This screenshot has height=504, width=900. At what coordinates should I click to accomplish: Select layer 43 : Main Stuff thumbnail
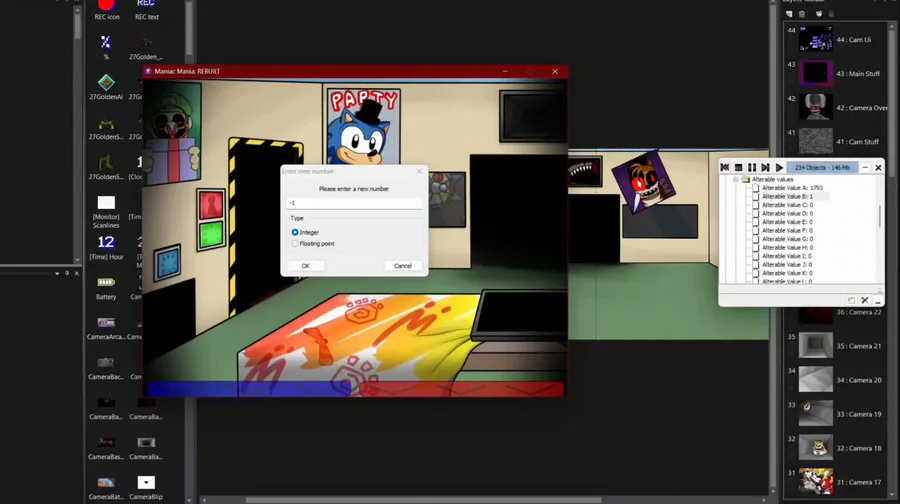[x=816, y=73]
